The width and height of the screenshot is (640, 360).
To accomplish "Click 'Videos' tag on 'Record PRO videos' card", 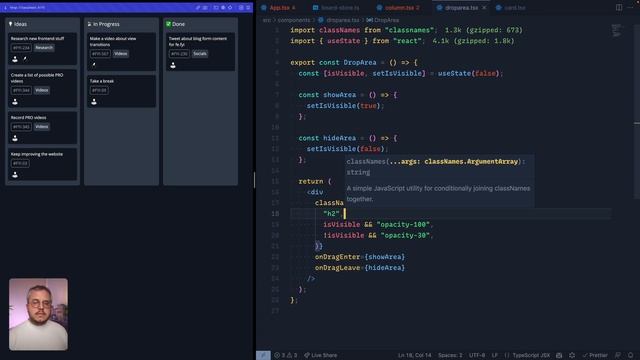I will click(x=42, y=127).
